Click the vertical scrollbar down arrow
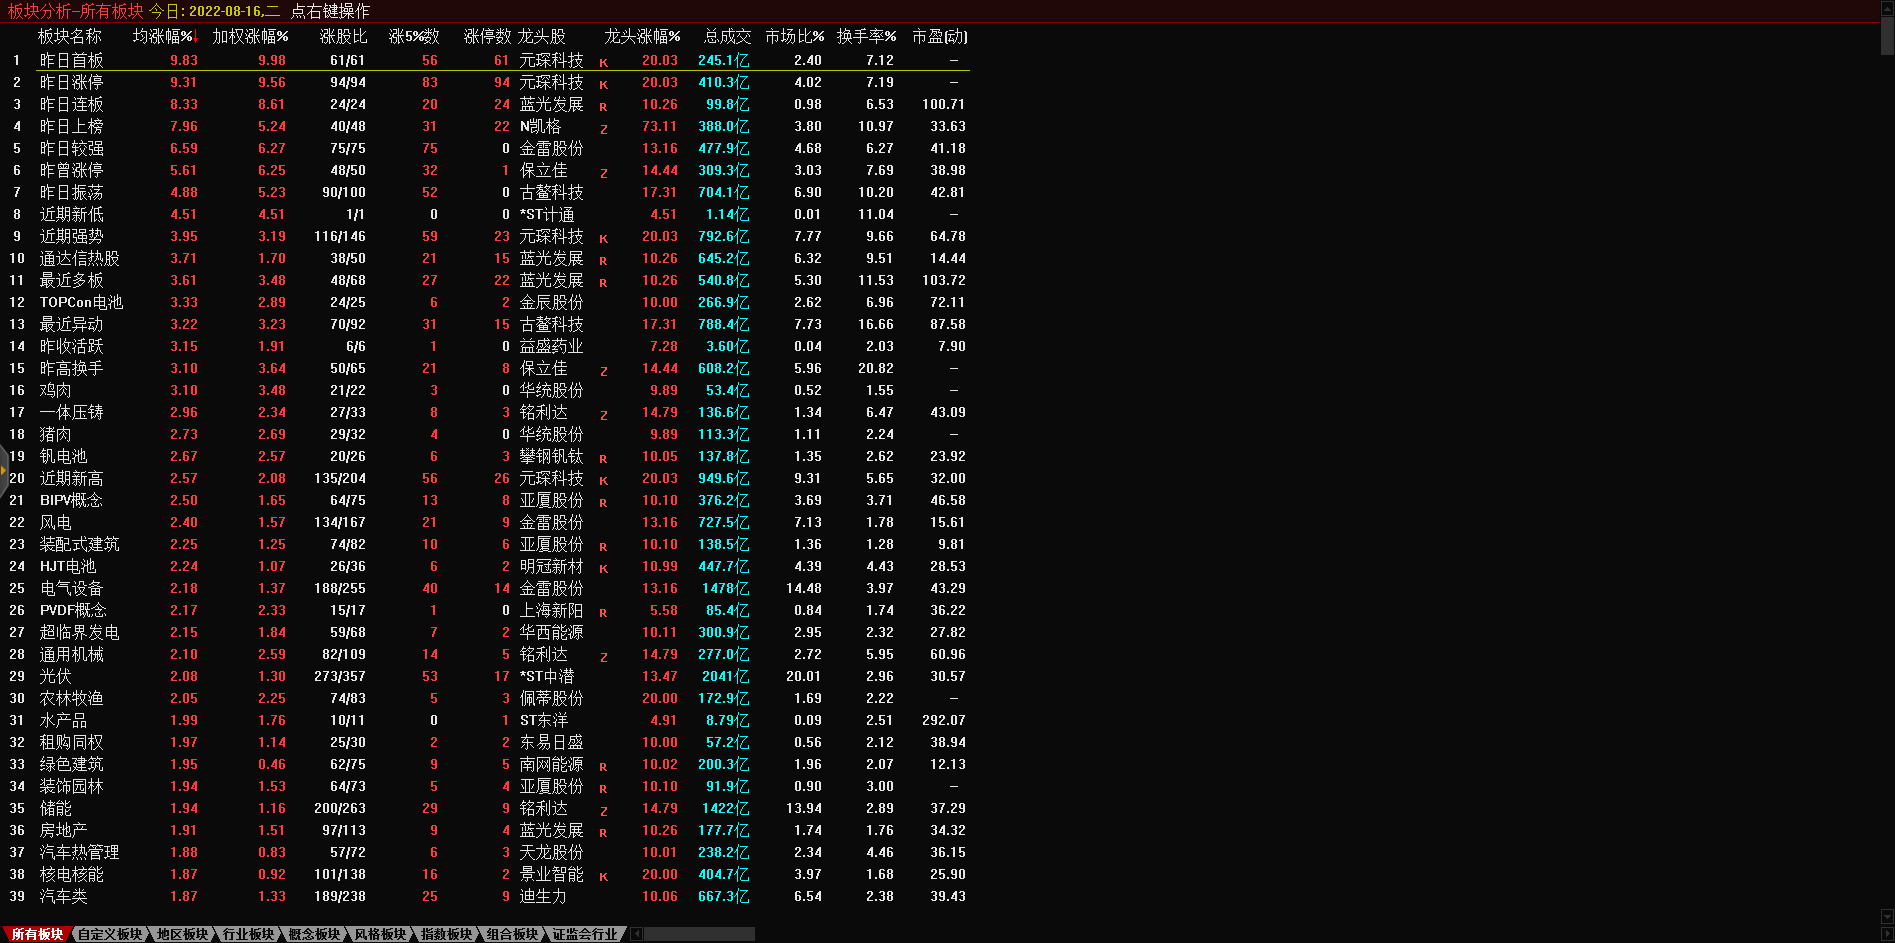1895x943 pixels. (1887, 916)
